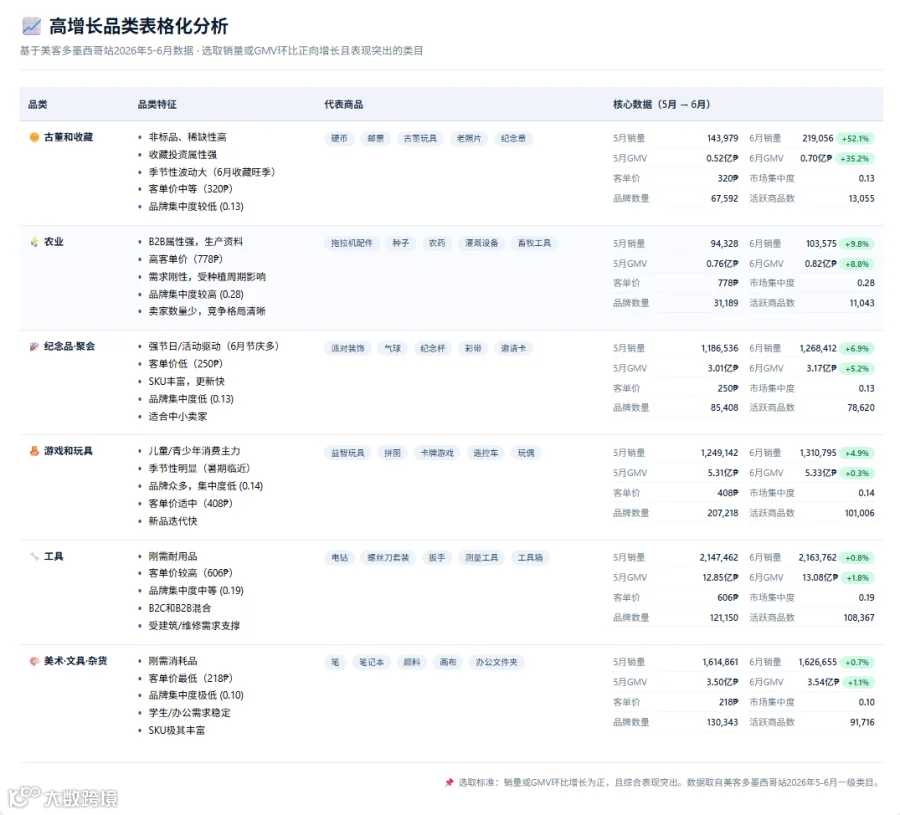
Task: Select the 拼图 tag
Action: click(x=393, y=453)
